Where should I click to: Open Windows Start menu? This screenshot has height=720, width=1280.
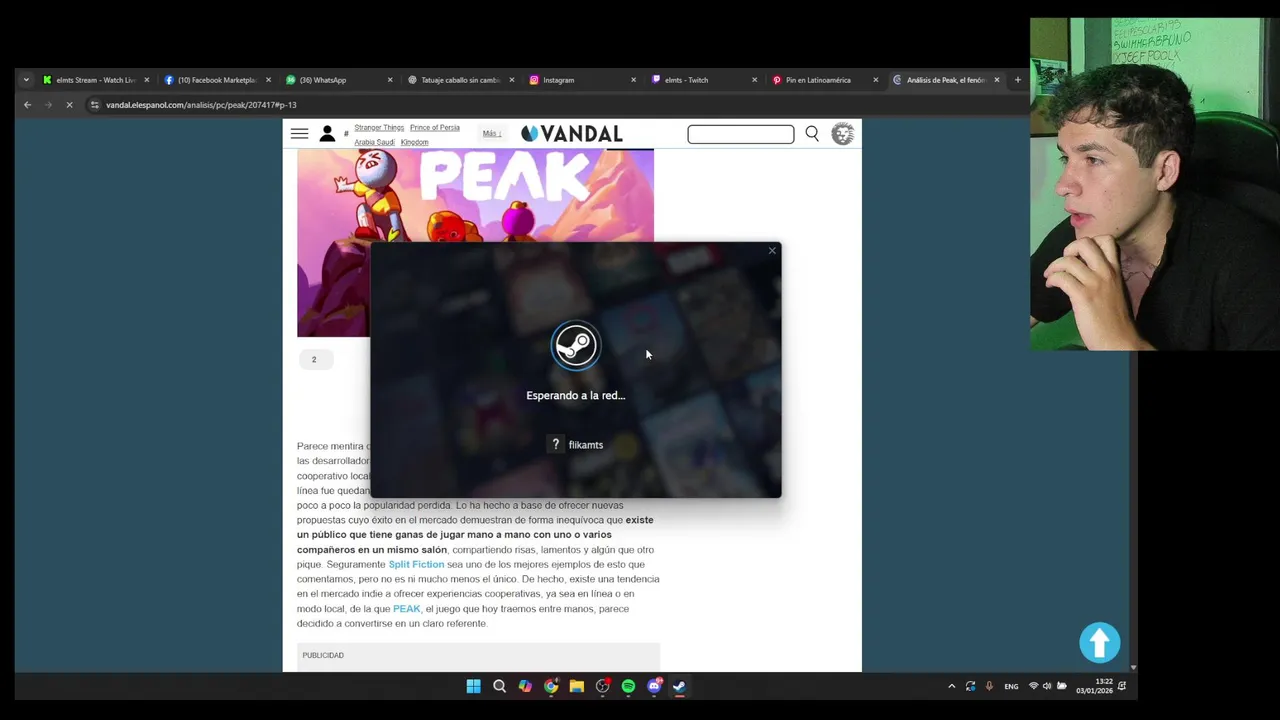[x=473, y=686]
